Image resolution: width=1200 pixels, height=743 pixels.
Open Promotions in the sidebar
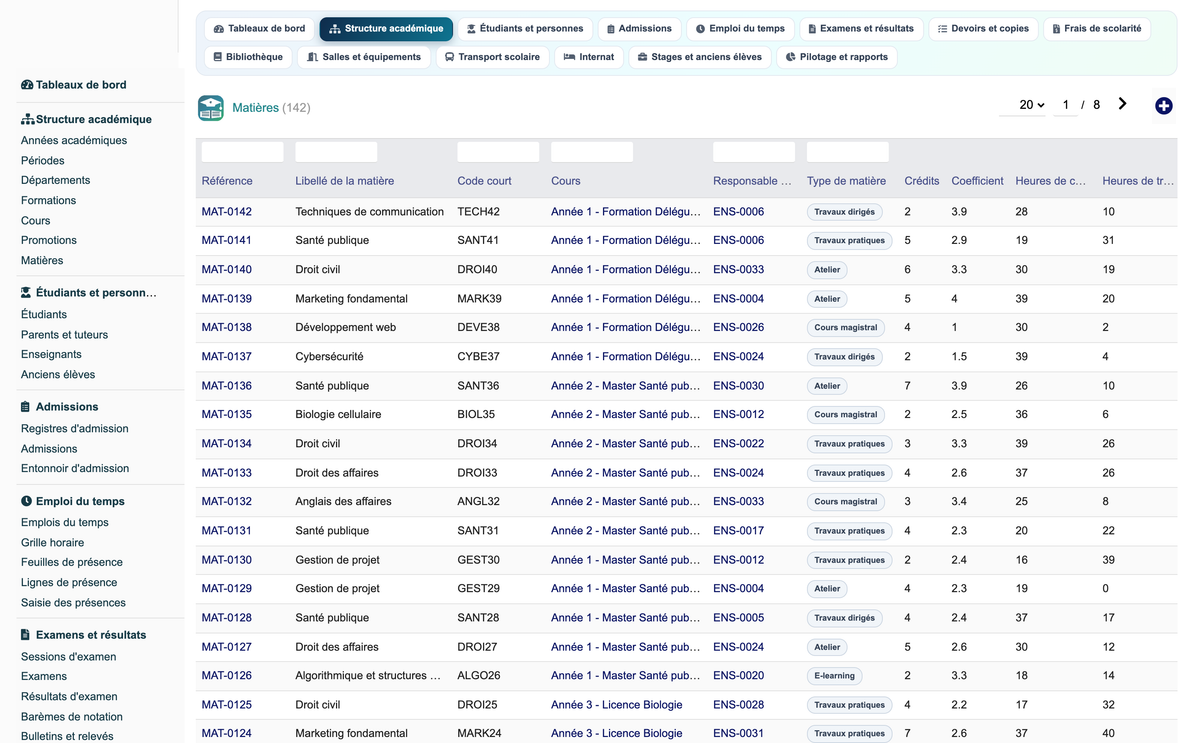(x=49, y=241)
